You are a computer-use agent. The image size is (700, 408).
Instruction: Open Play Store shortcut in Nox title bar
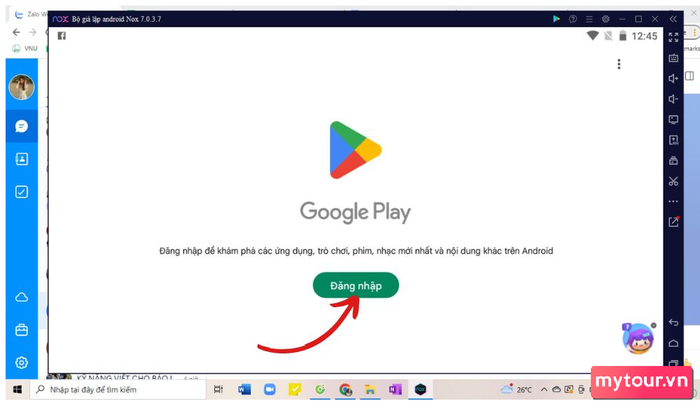point(556,19)
